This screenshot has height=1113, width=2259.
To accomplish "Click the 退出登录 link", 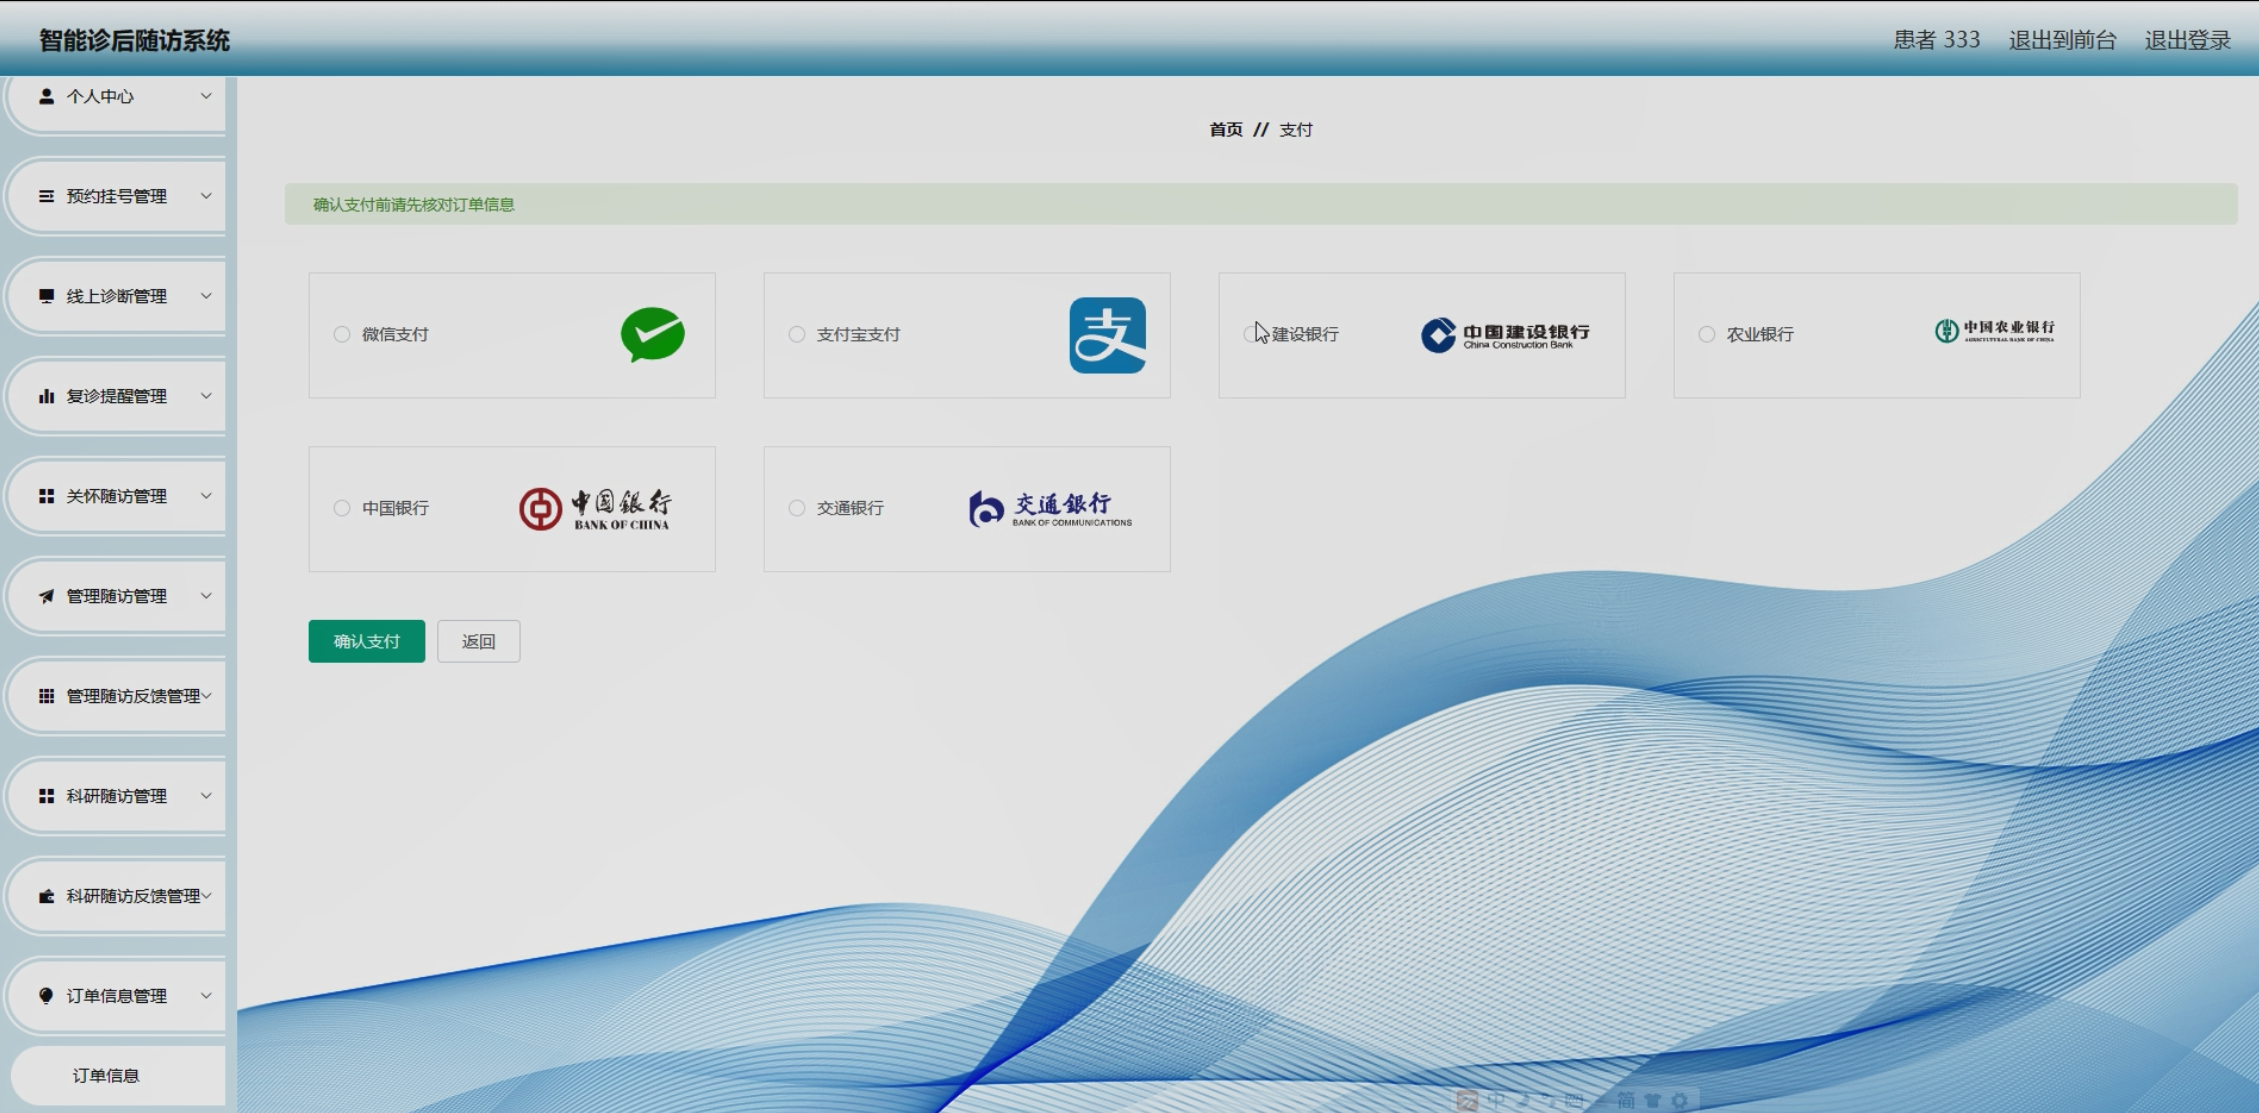I will tap(2187, 40).
